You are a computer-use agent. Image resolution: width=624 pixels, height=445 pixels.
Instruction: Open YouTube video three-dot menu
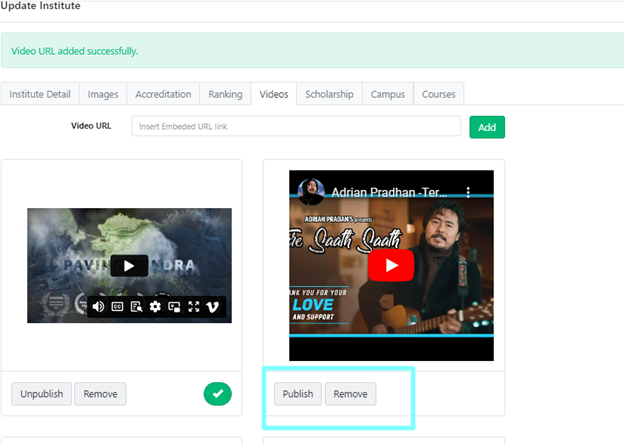click(x=468, y=192)
